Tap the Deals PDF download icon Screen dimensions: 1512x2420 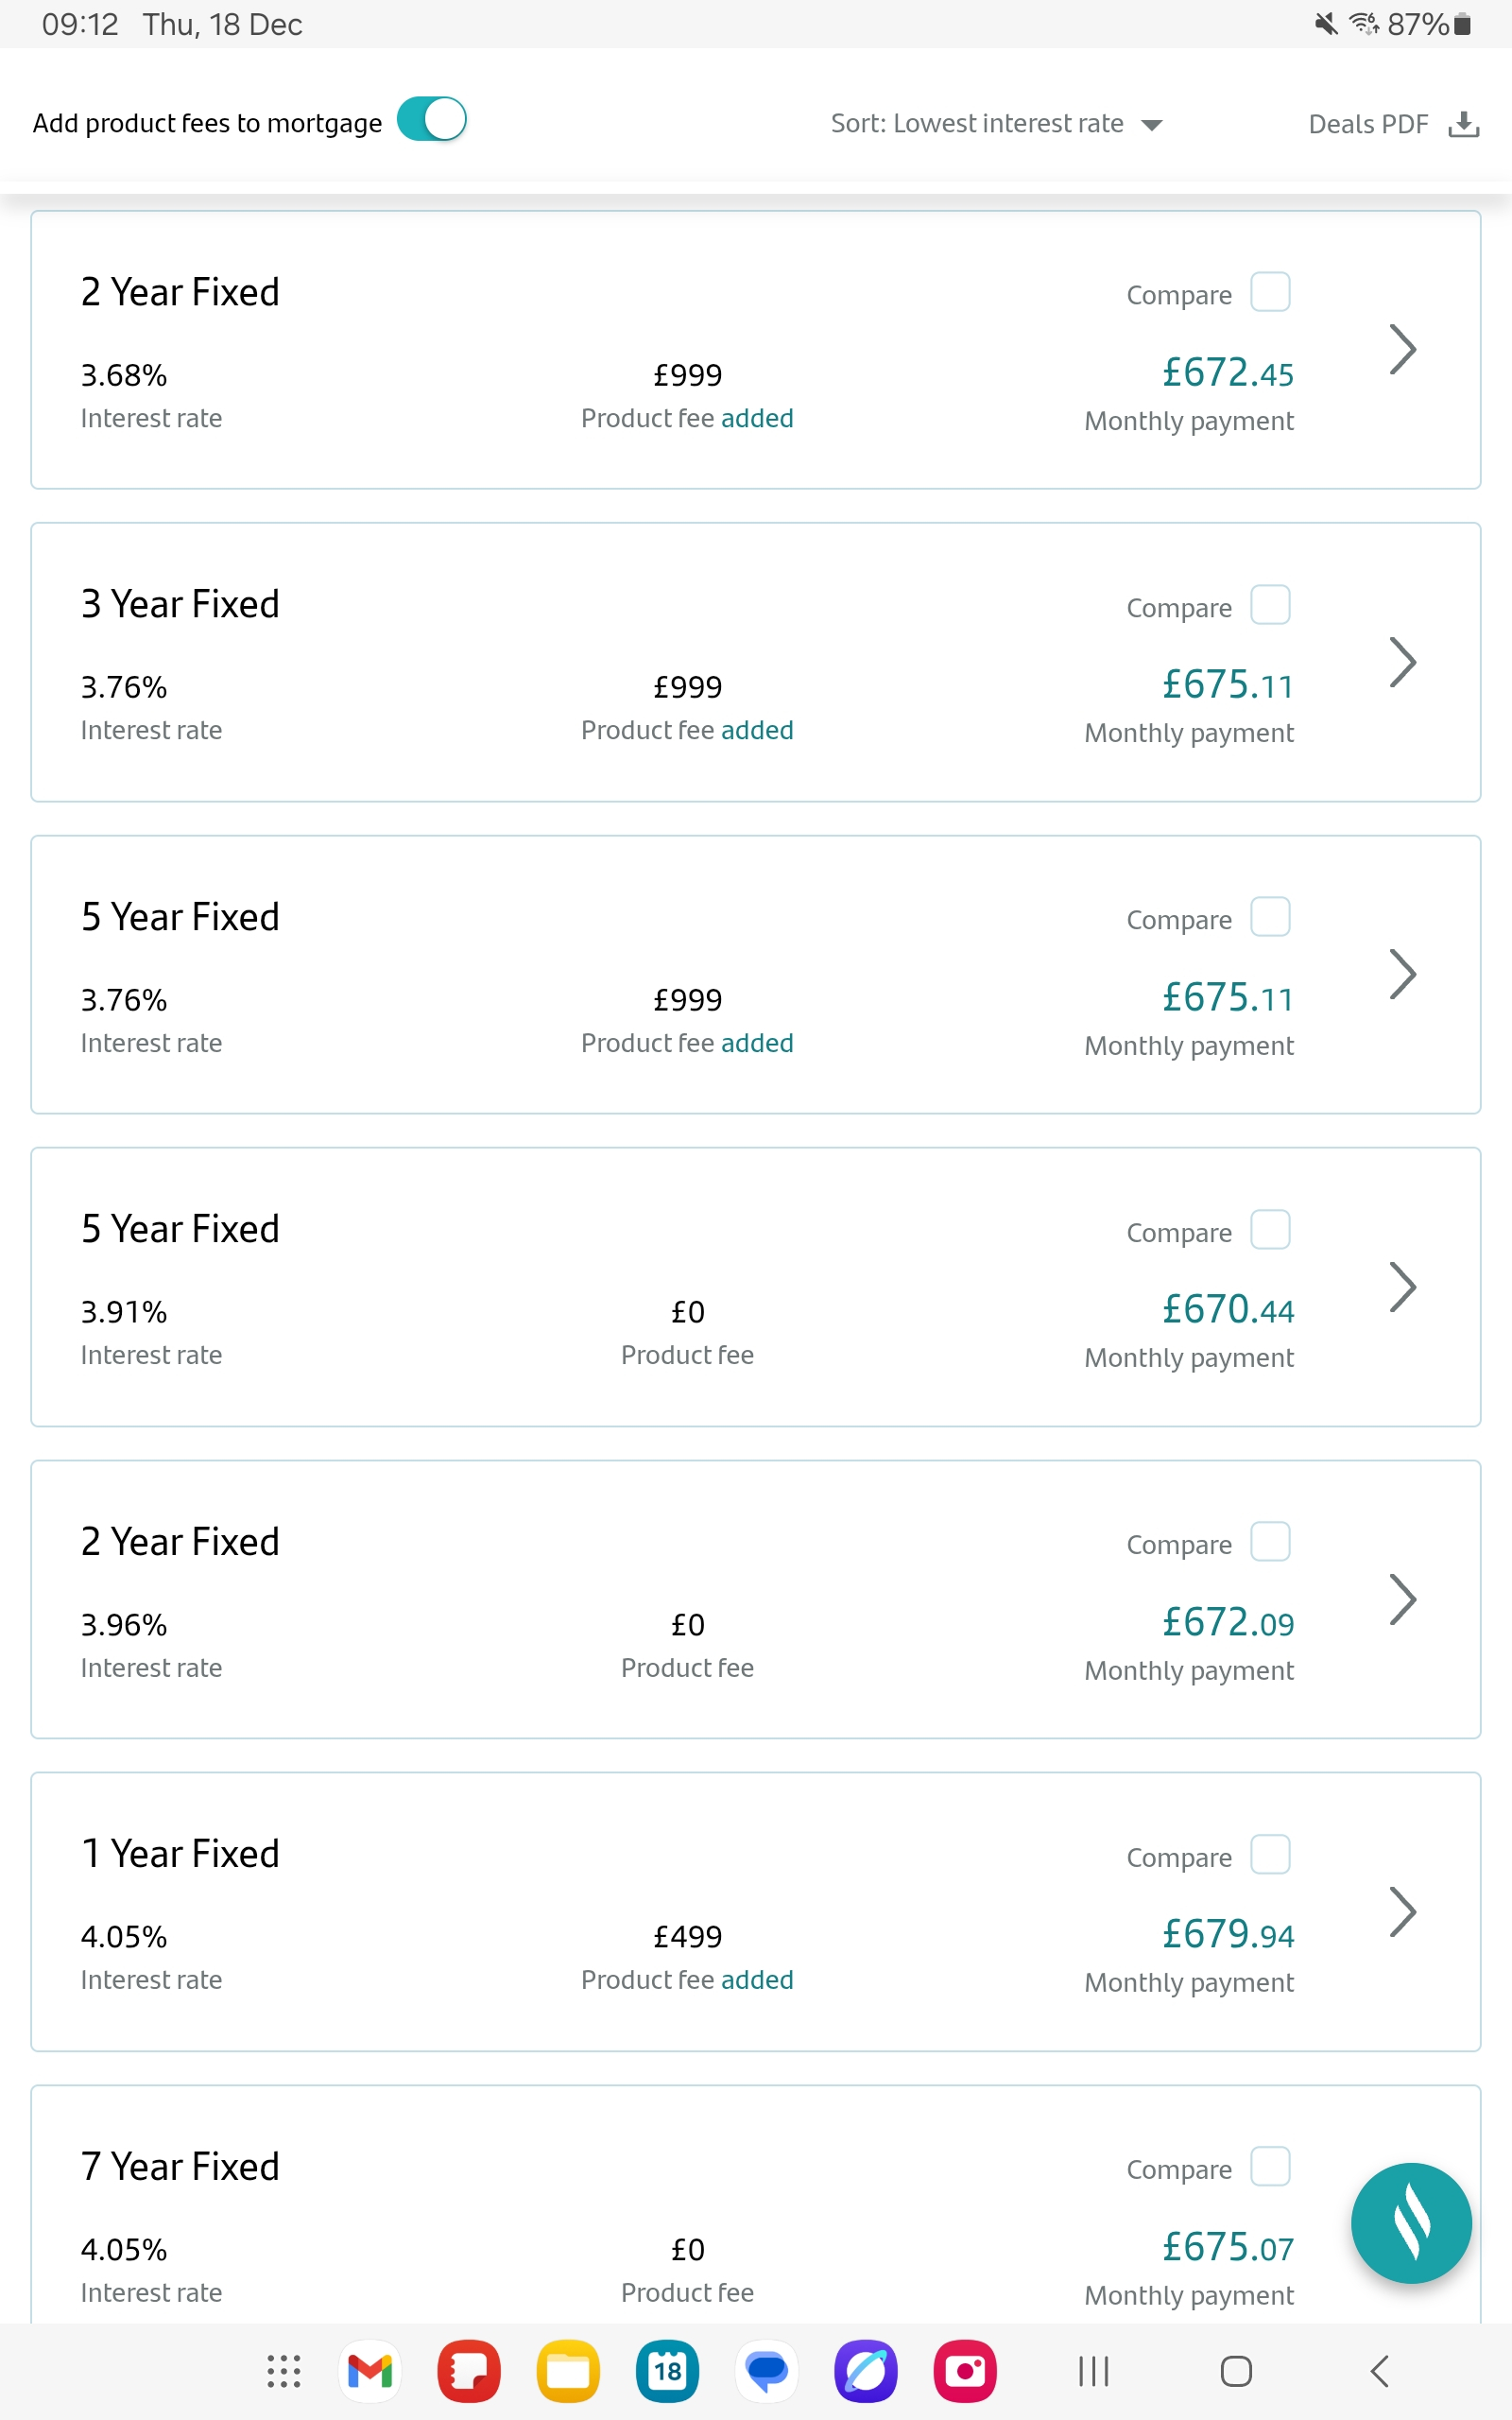click(x=1463, y=124)
